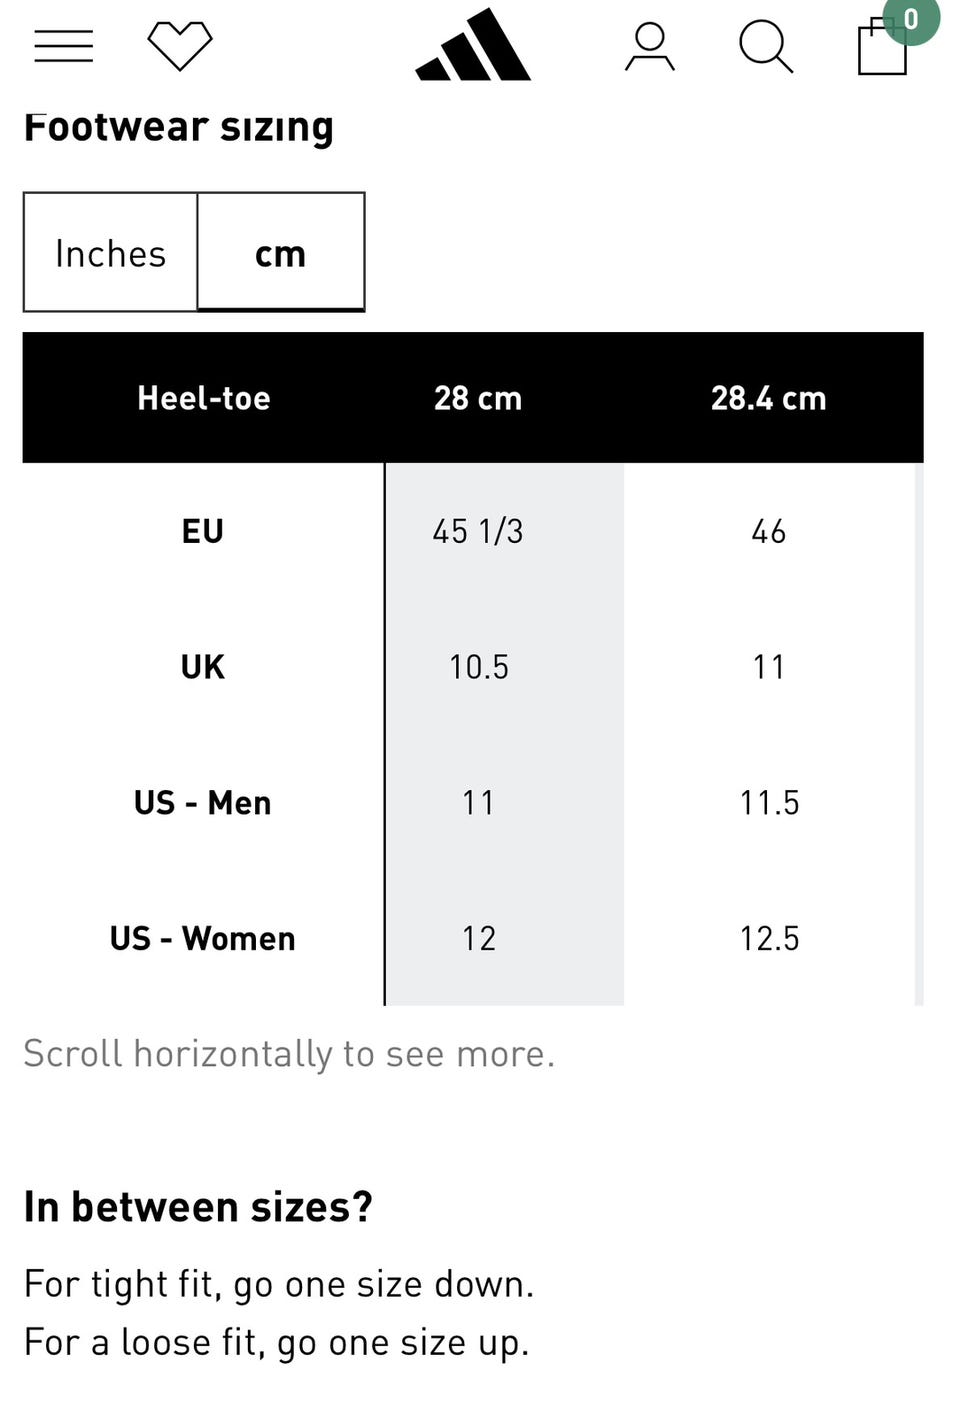The height and width of the screenshot is (1417, 960).
Task: Choose US Women size 12.5 cell
Action: pyautogui.click(x=769, y=938)
